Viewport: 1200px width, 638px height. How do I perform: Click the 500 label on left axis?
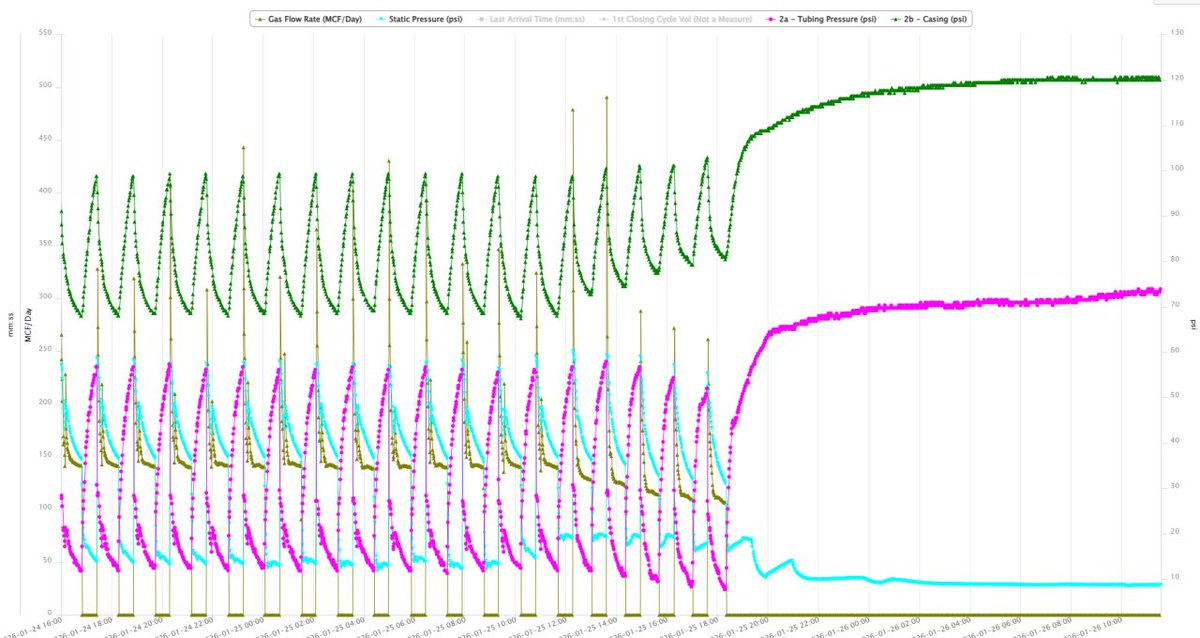pyautogui.click(x=45, y=86)
